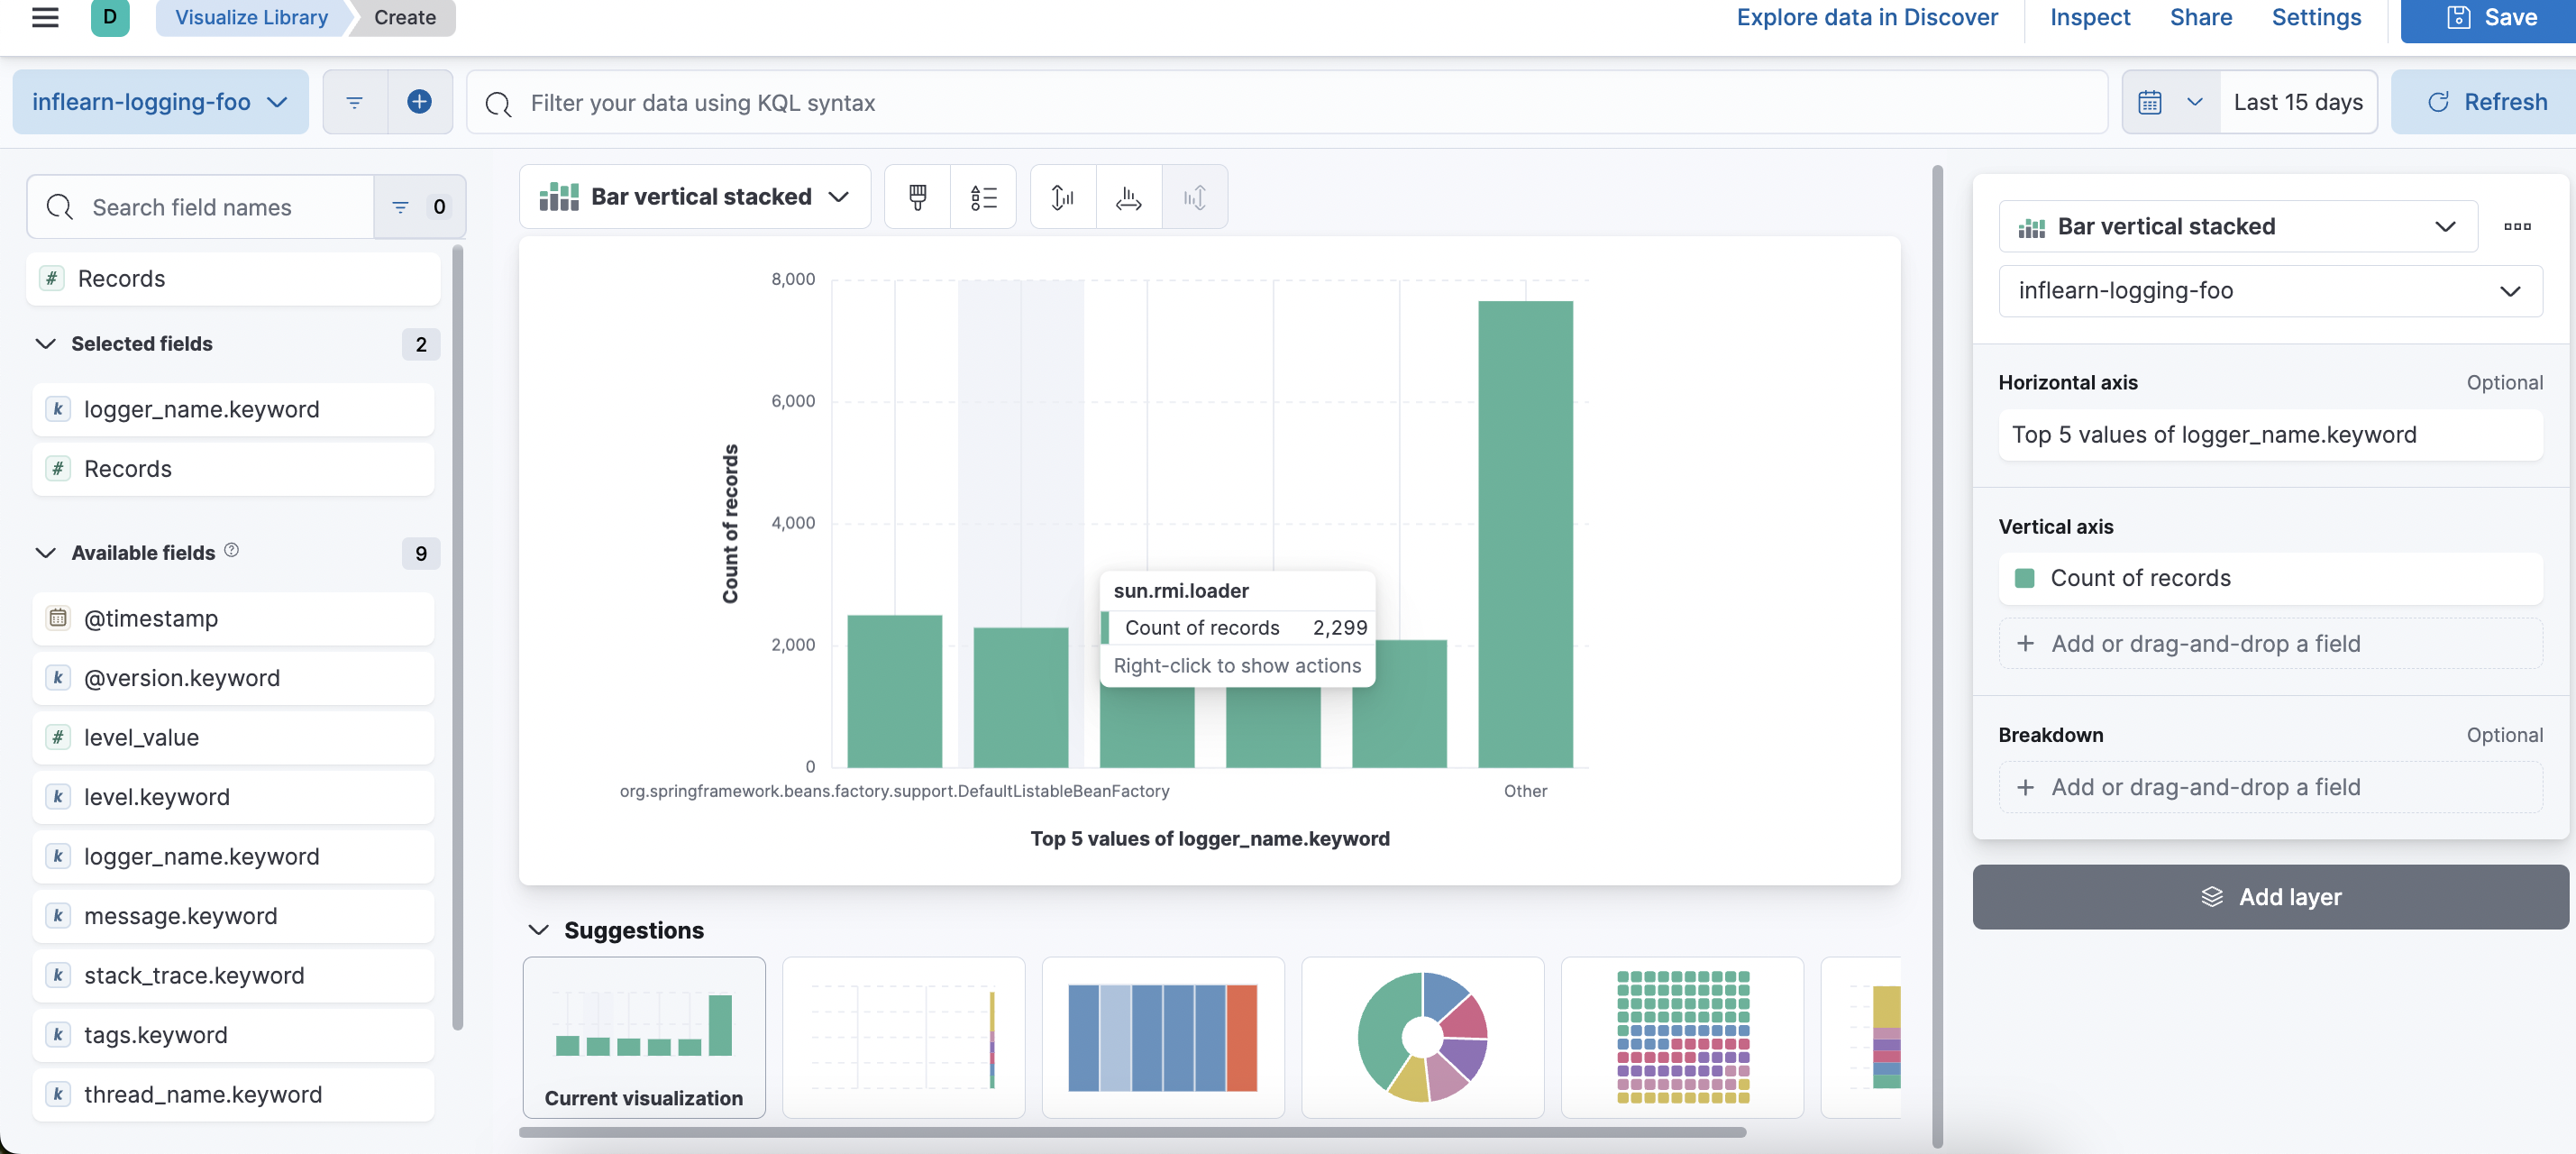This screenshot has width=2576, height=1154.
Task: Open left axis settings icon
Action: coord(1063,197)
